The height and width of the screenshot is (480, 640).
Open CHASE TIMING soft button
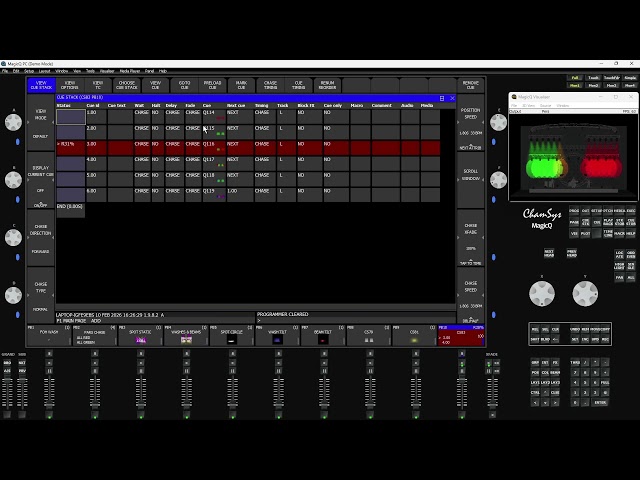(x=270, y=85)
